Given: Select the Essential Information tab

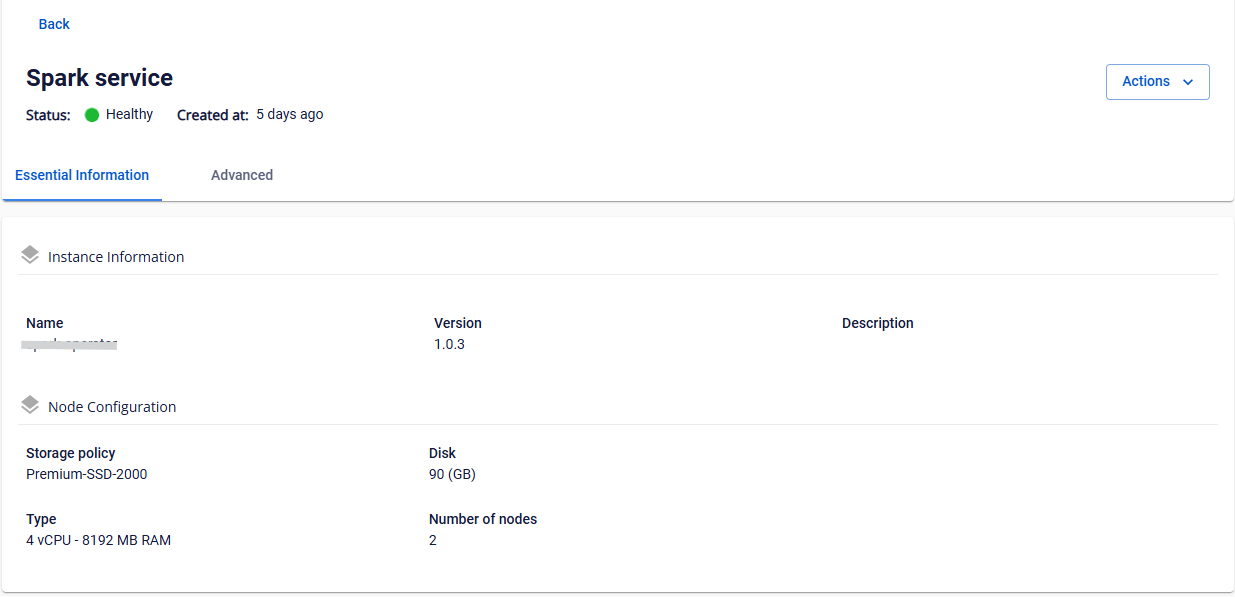Looking at the screenshot, I should click(x=82, y=175).
